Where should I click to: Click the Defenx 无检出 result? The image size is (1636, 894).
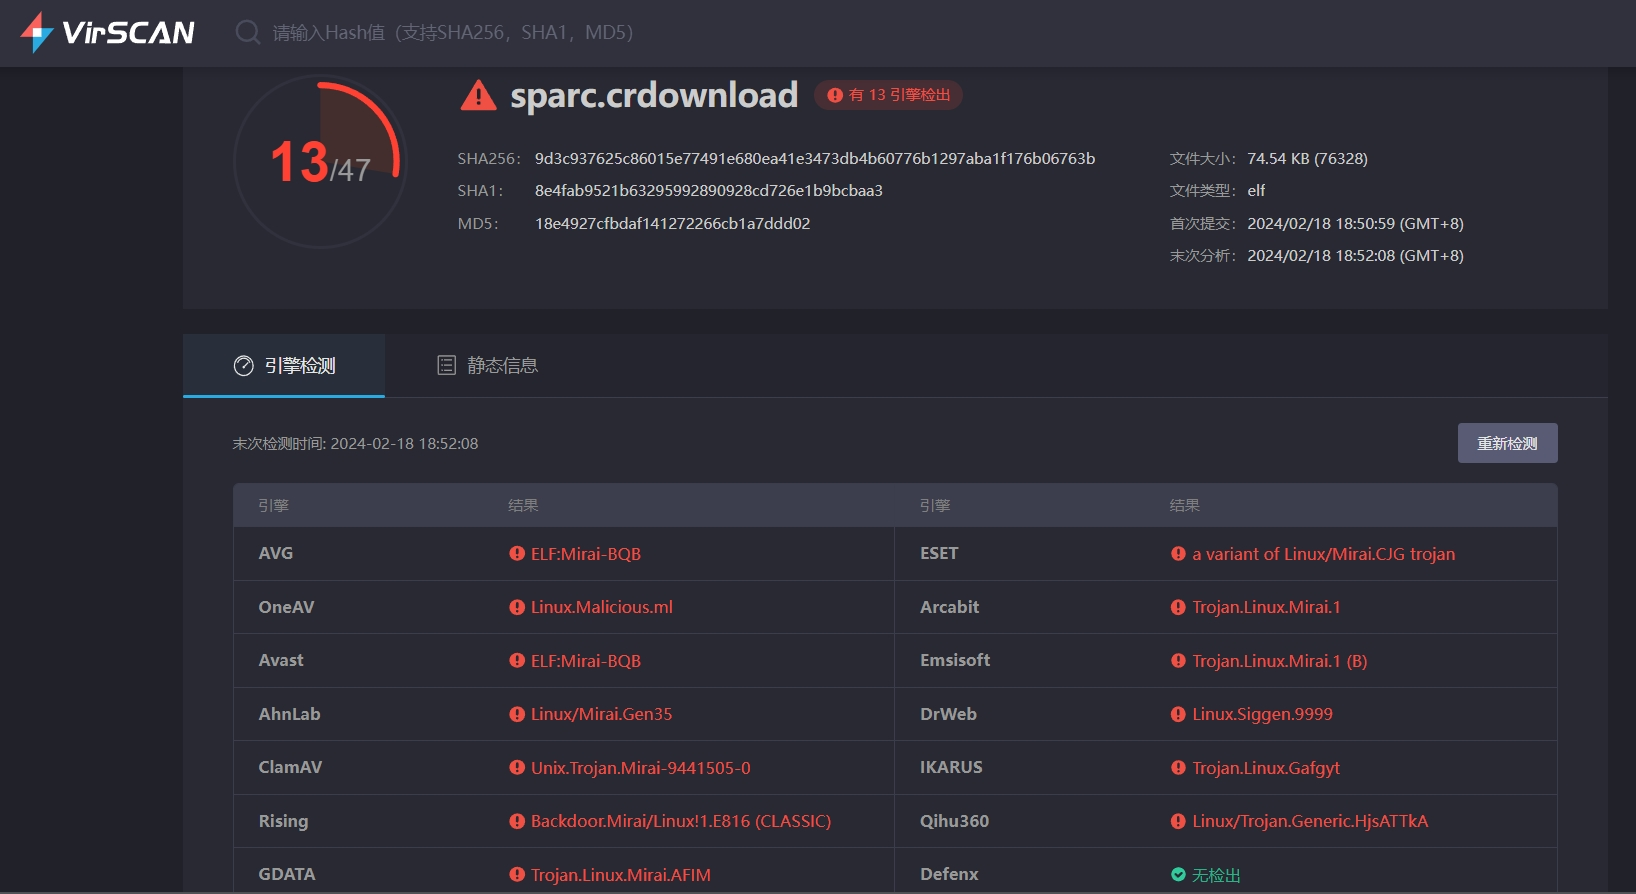(x=1216, y=874)
